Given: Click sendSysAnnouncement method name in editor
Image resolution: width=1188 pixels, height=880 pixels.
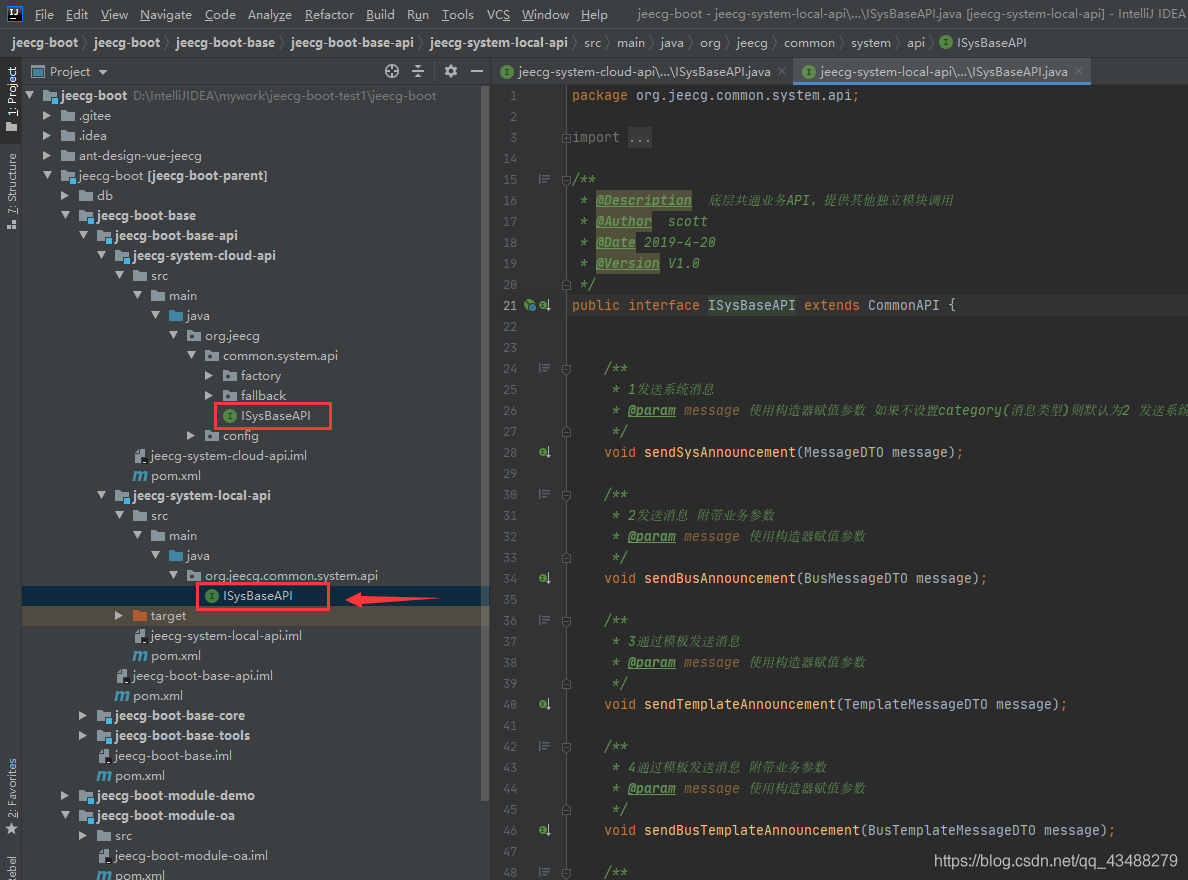Looking at the screenshot, I should click(720, 453).
